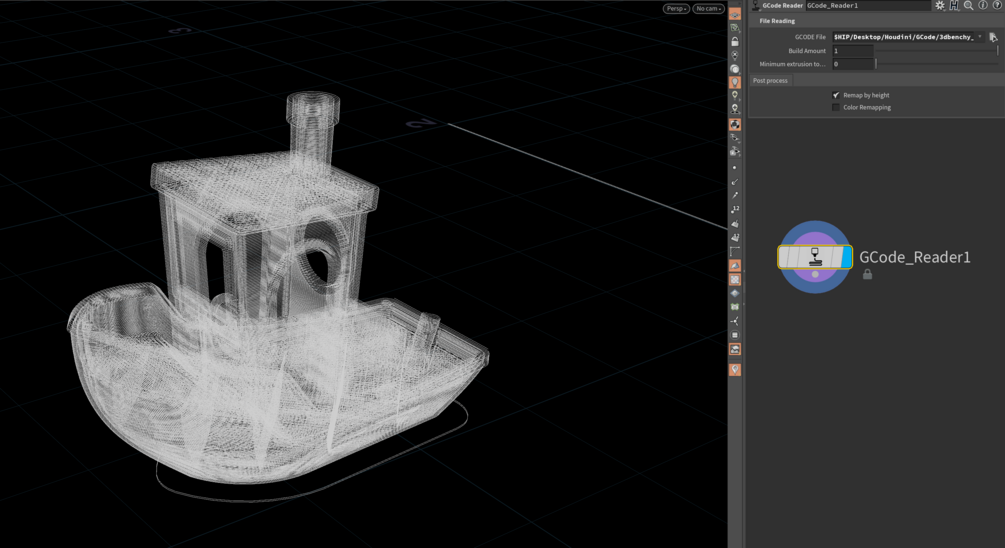Open the node info circle icon

tap(983, 5)
